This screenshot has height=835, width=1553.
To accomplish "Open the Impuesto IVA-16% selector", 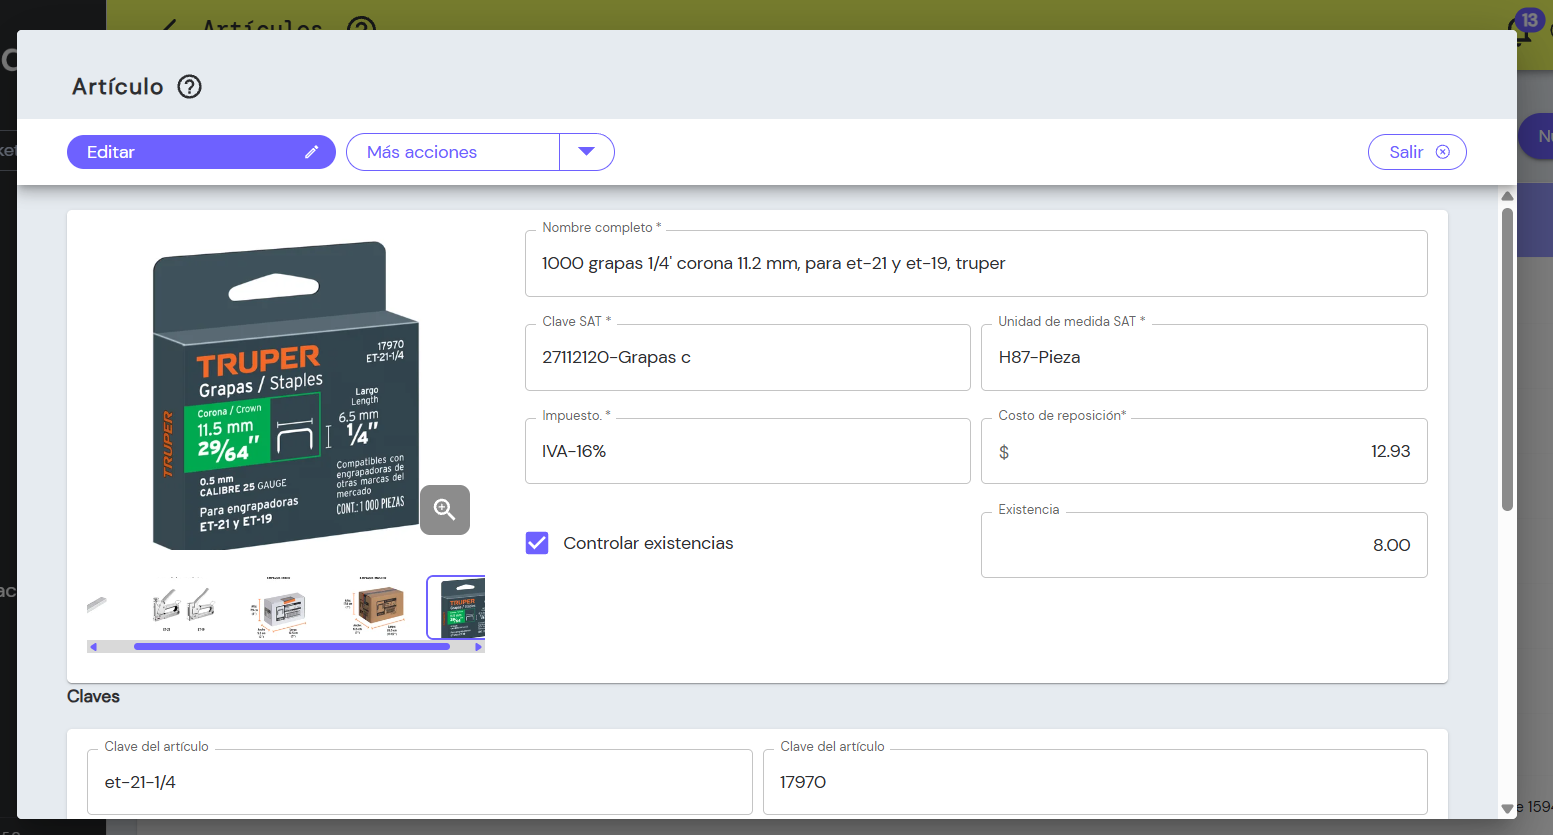I will pos(748,451).
